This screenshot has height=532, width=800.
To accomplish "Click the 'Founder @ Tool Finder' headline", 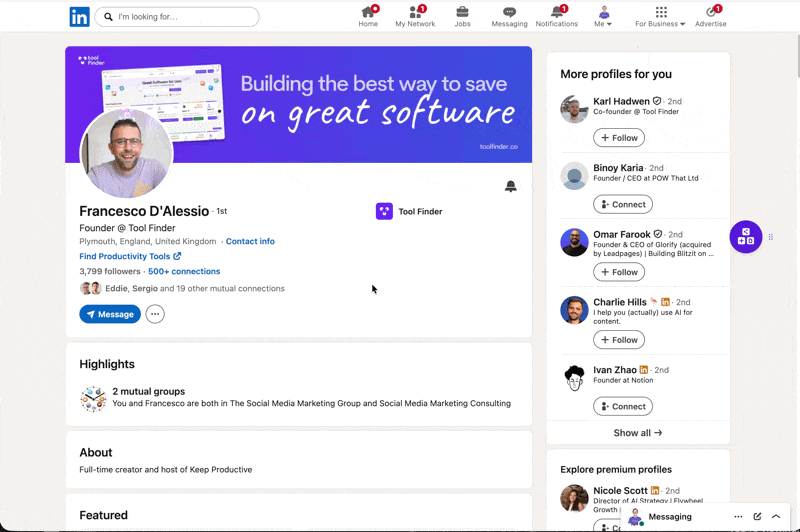I will 127,228.
